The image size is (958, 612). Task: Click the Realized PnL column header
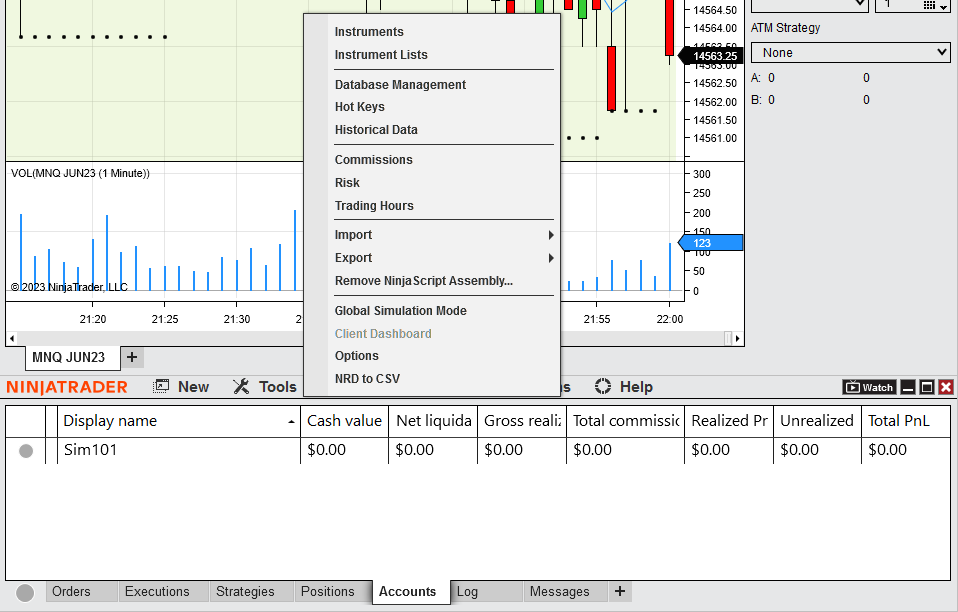click(729, 421)
